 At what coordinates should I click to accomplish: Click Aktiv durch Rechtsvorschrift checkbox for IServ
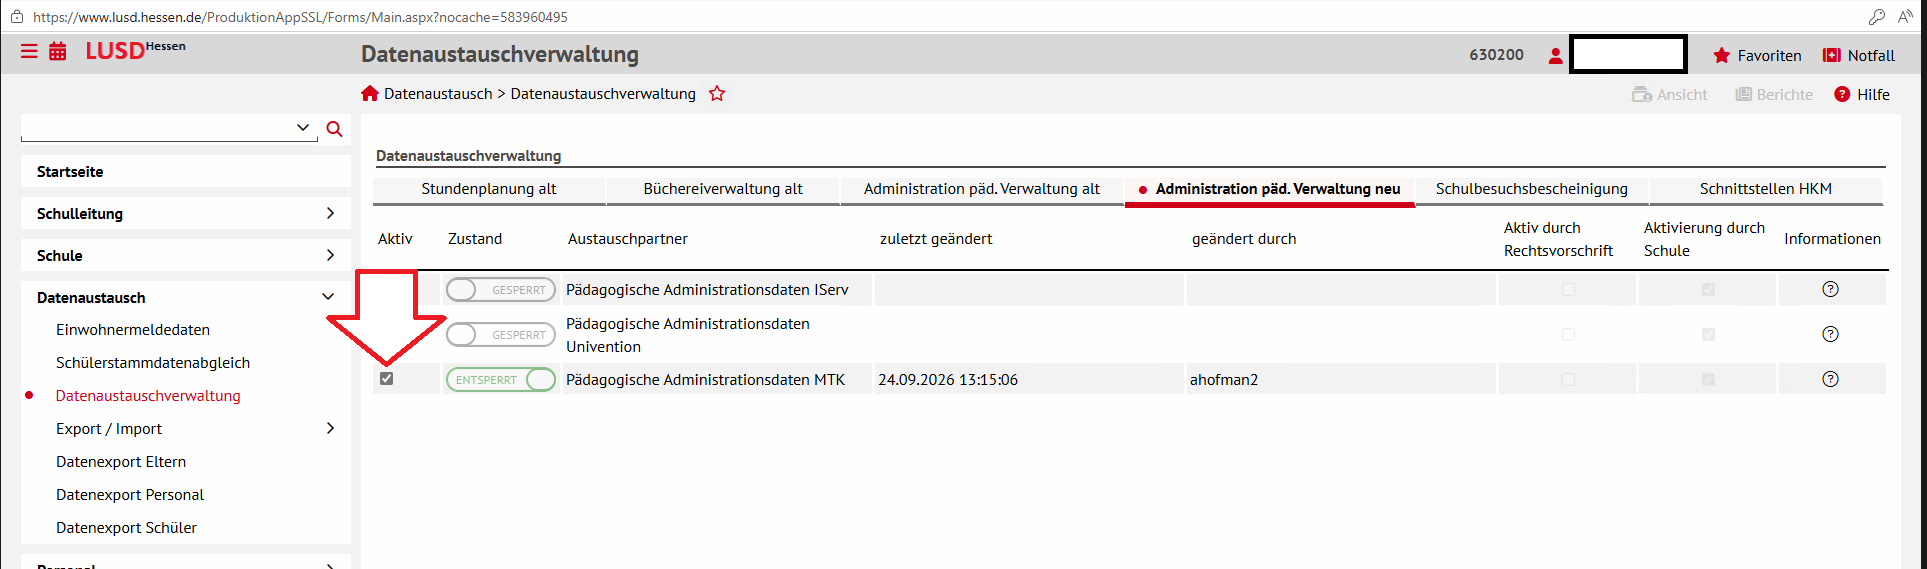pyautogui.click(x=1568, y=290)
